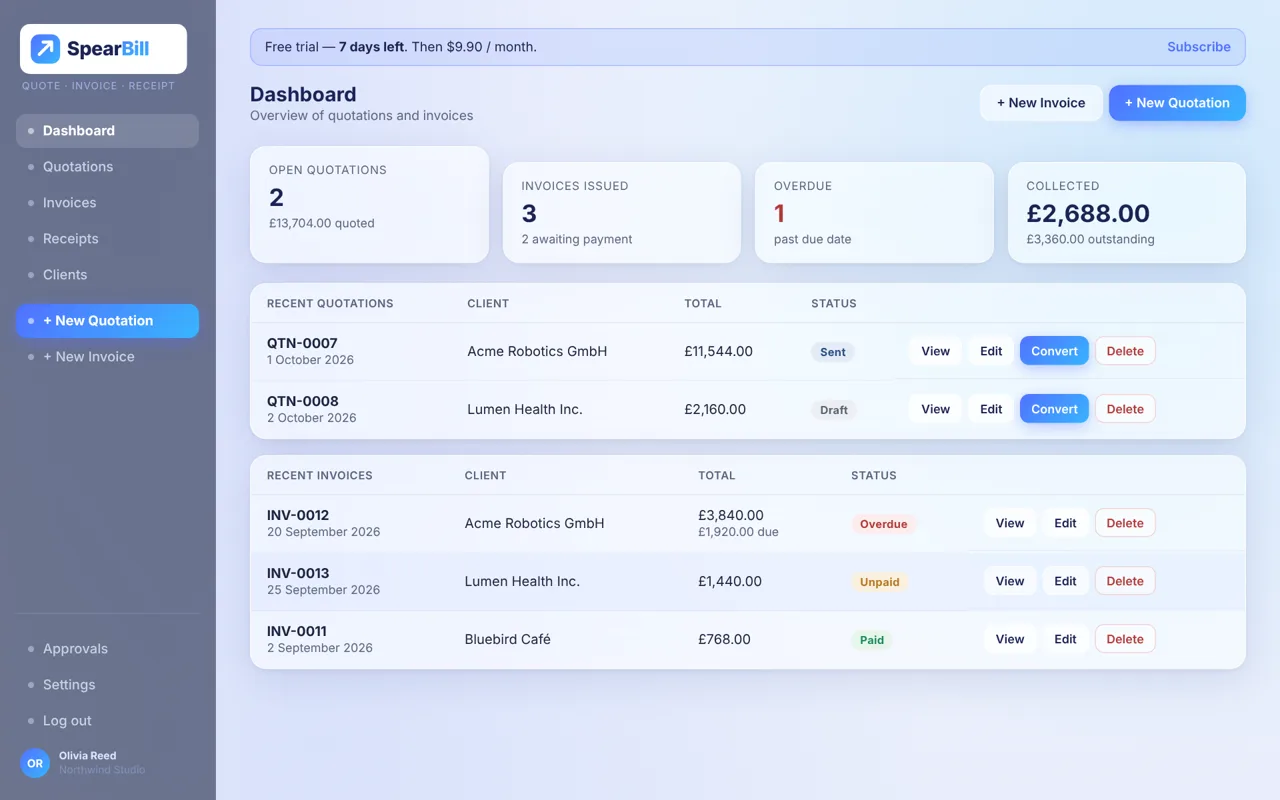This screenshot has width=1280, height=800.
Task: Click Subscribe link in trial banner
Action: point(1199,47)
